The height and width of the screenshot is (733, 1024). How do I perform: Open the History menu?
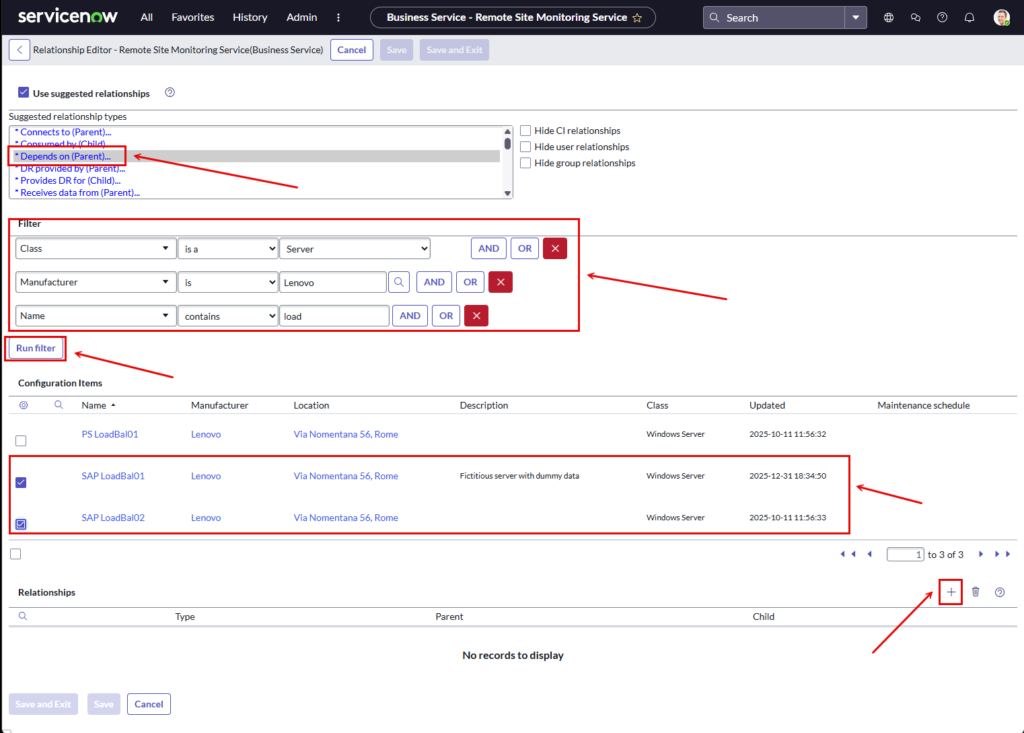(x=250, y=18)
